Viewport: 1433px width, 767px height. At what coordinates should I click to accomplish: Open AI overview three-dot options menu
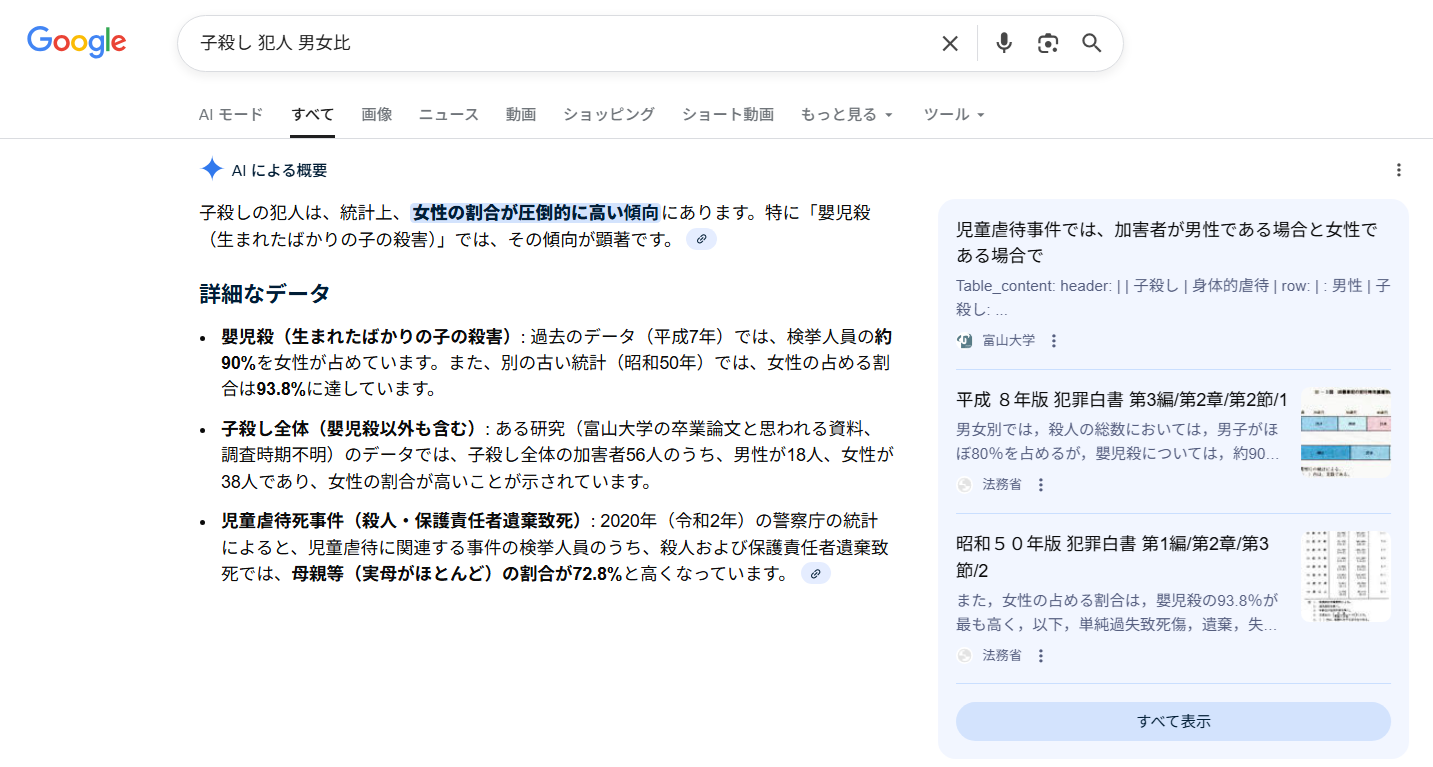coord(1399,170)
